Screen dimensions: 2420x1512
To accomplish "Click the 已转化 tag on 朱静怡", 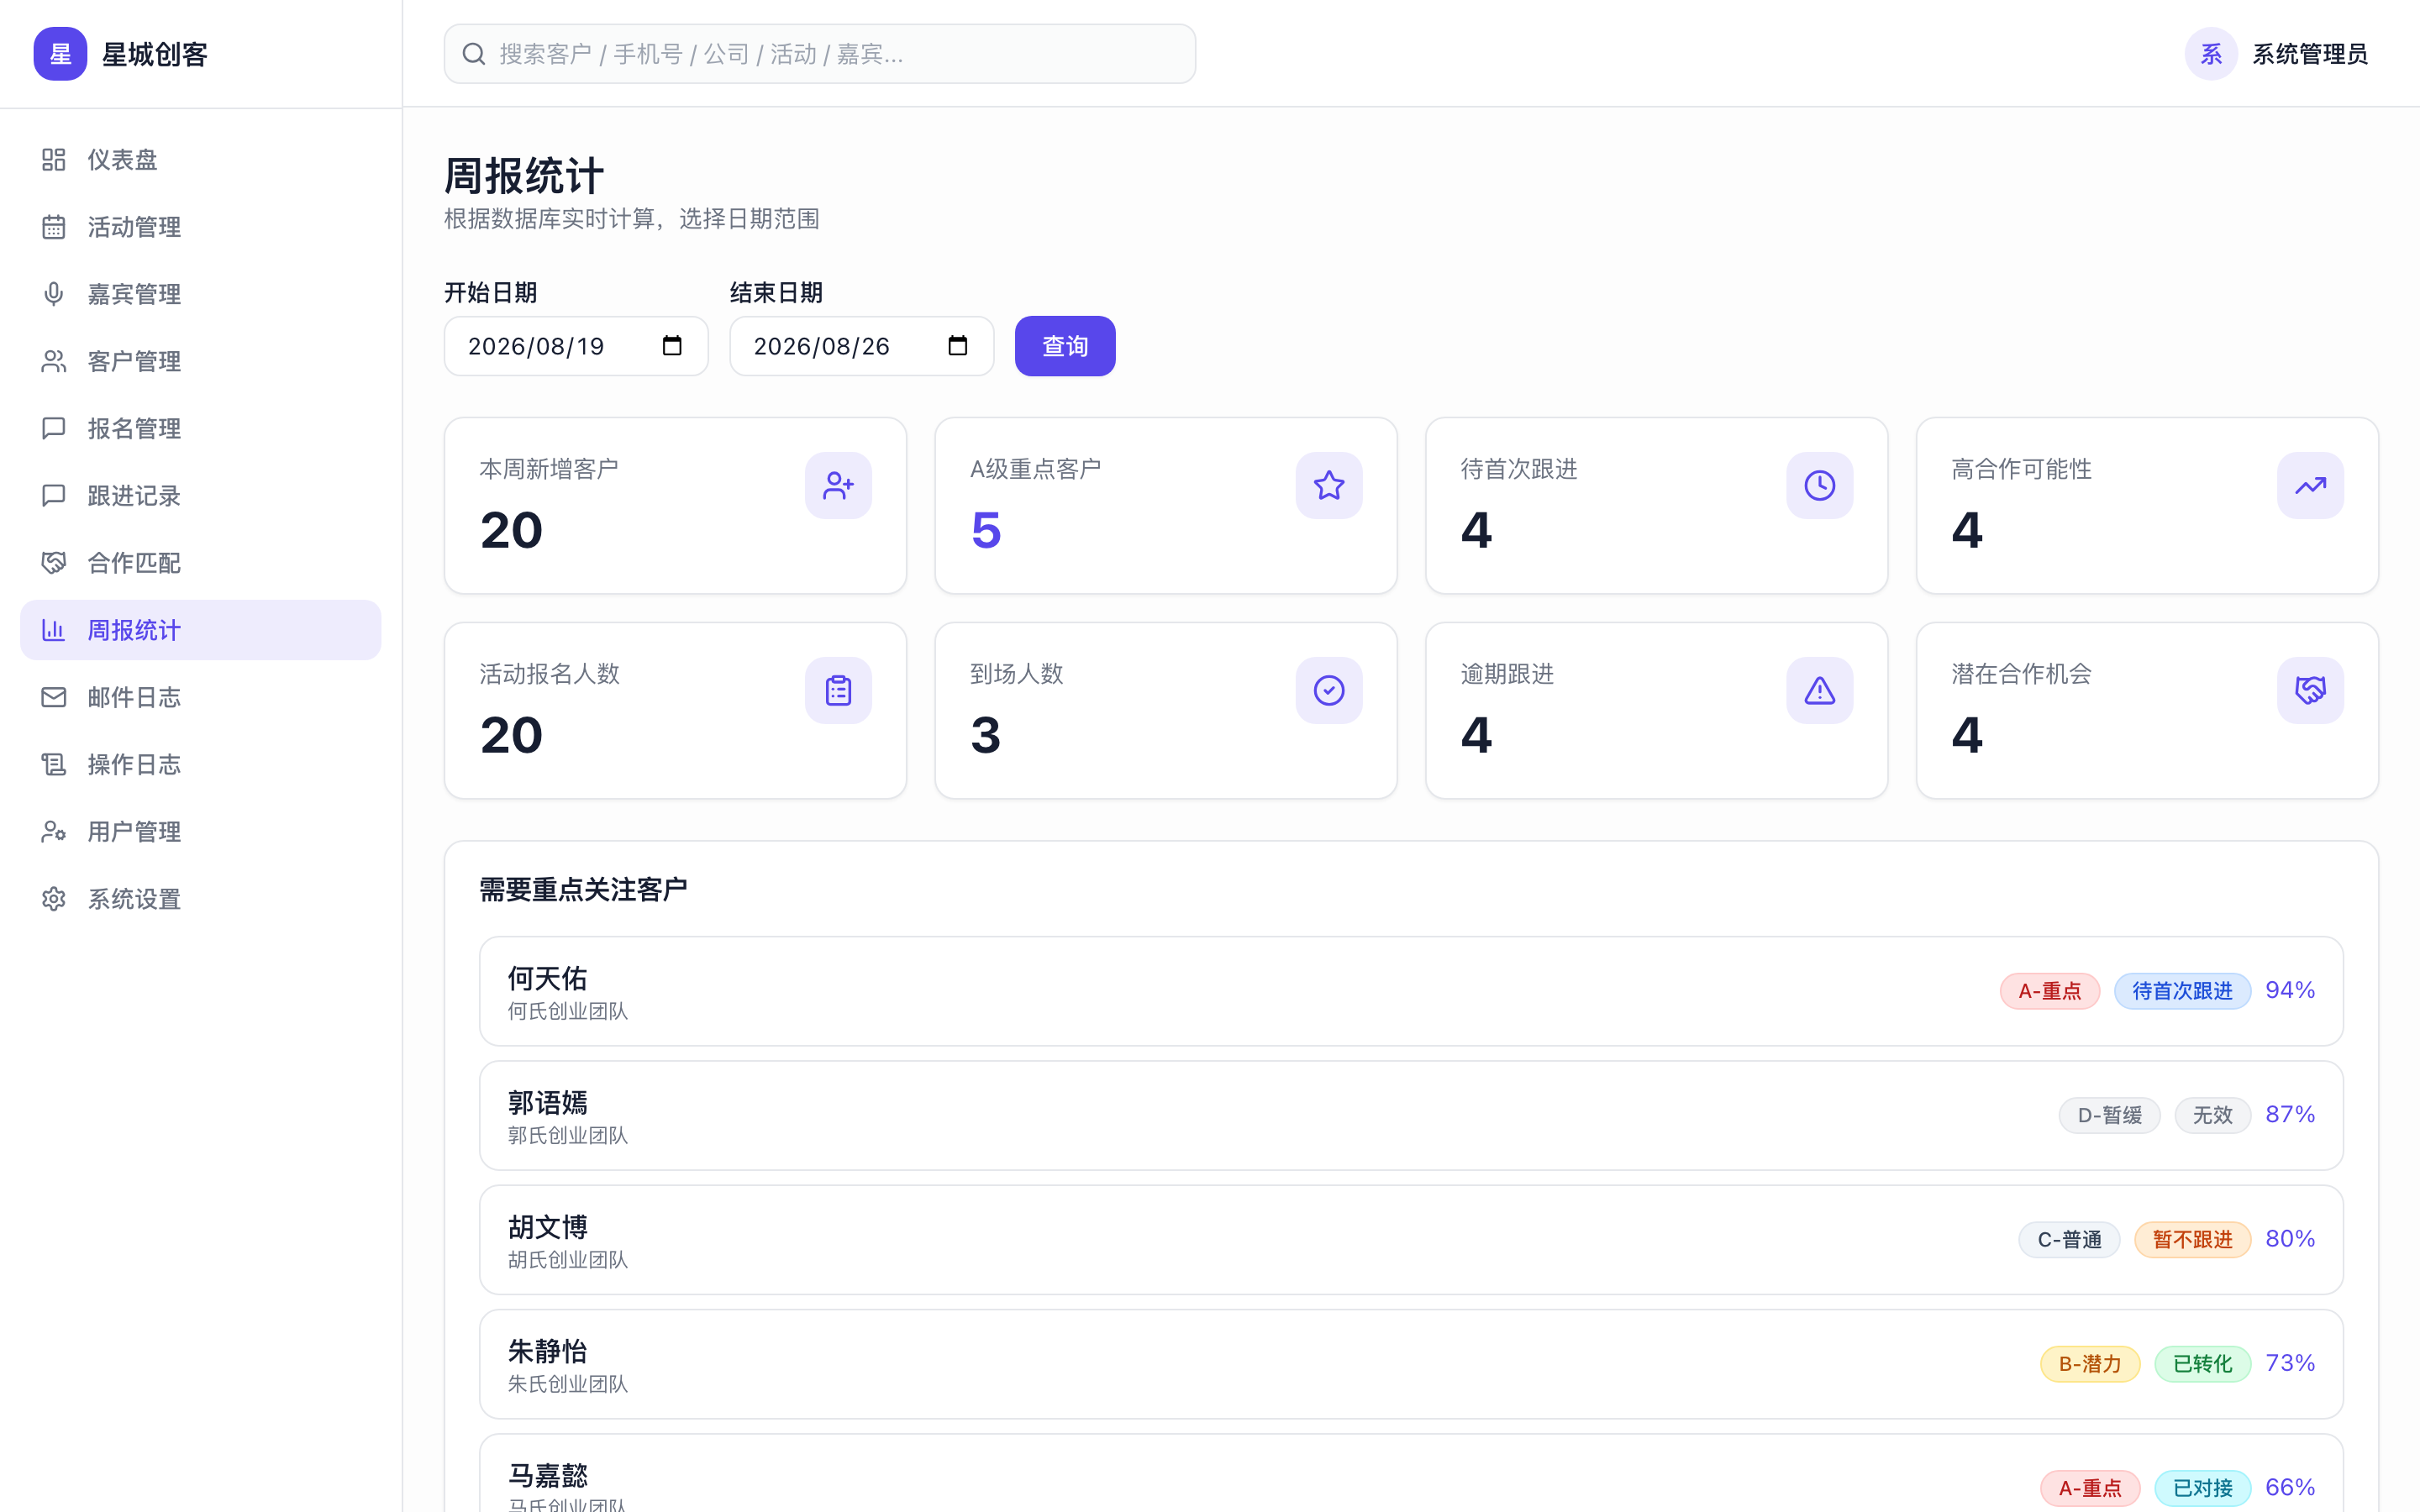I will tap(2202, 1364).
